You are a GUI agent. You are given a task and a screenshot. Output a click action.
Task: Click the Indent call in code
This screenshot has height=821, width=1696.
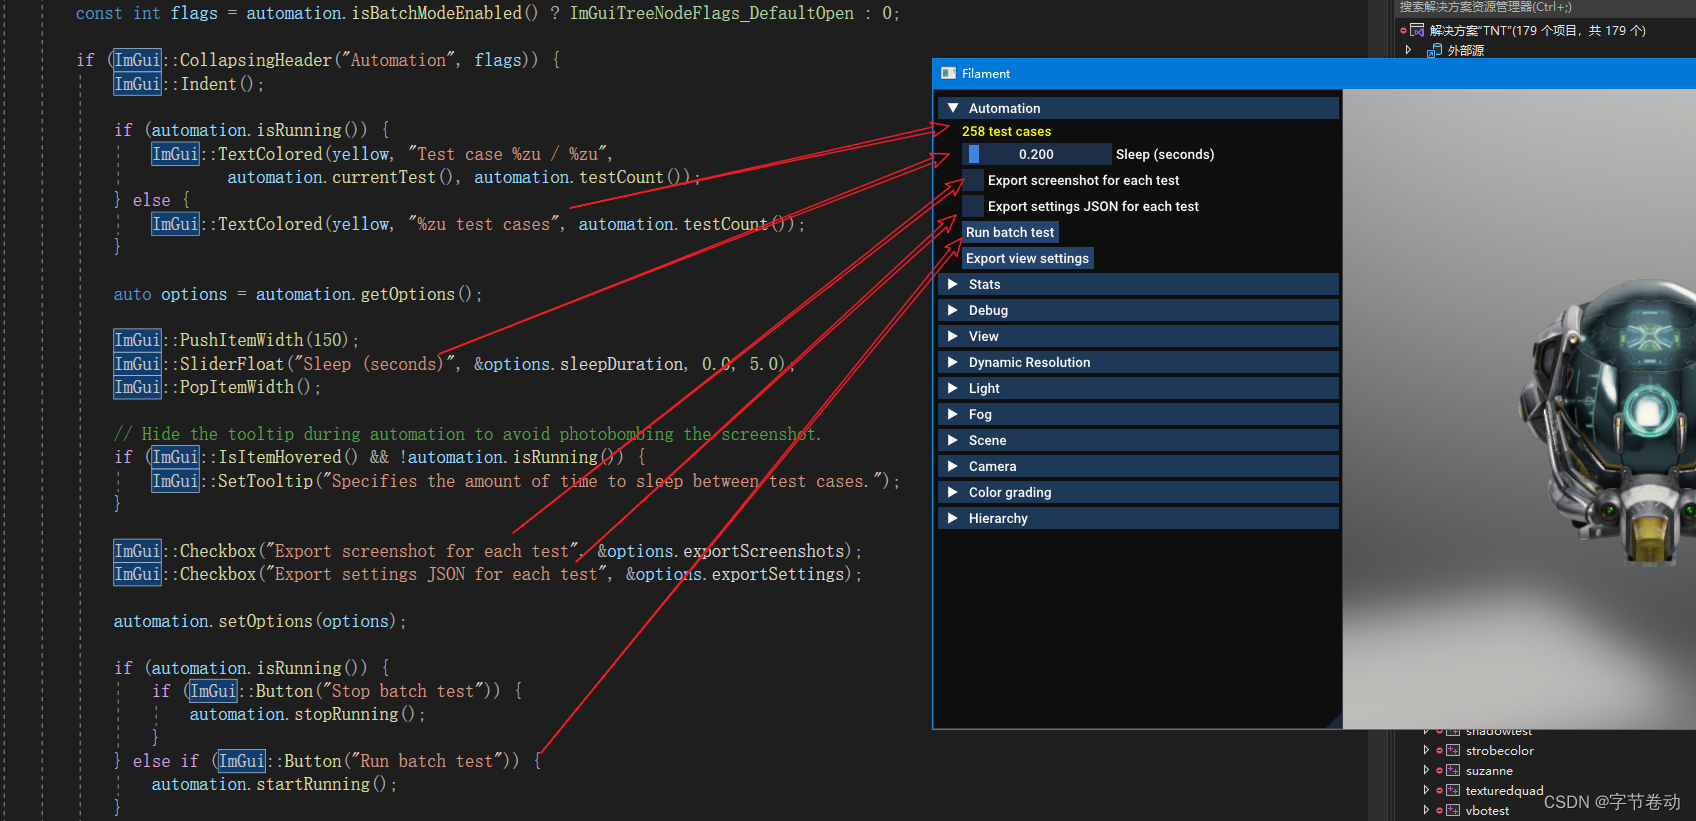[208, 84]
